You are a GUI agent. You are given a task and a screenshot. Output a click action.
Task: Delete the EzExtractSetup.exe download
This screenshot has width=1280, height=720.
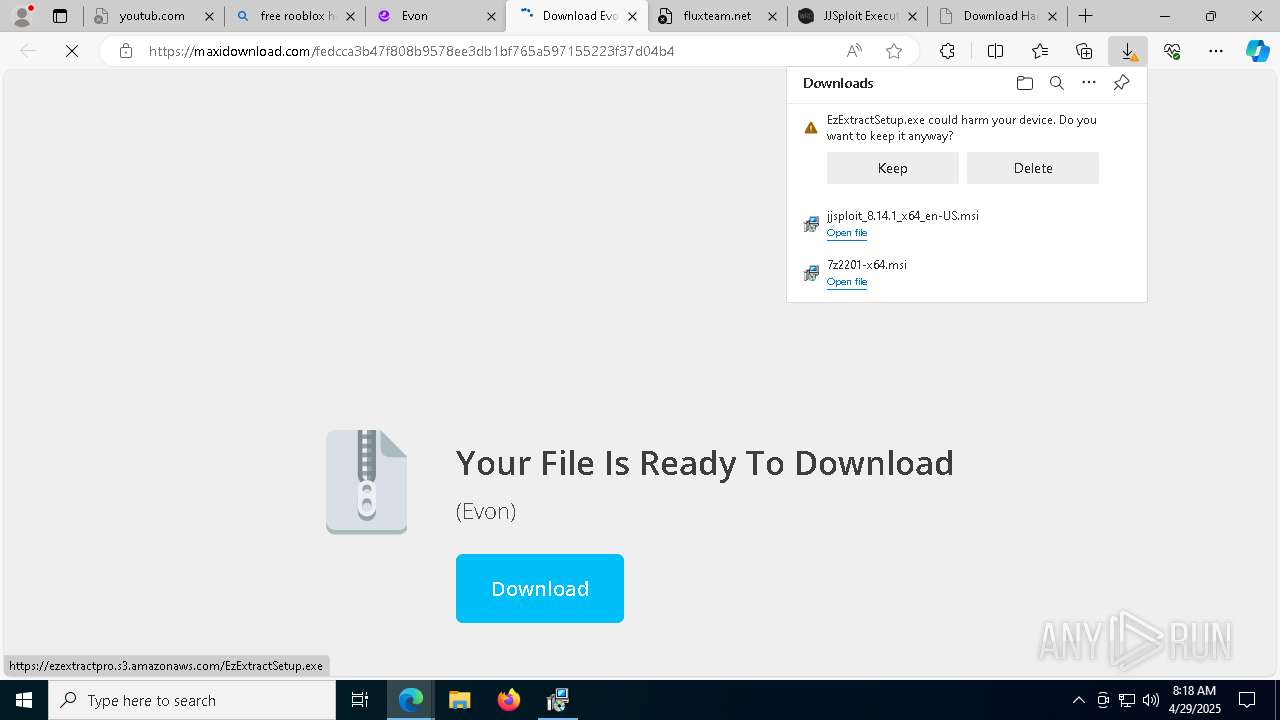pyautogui.click(x=1033, y=168)
